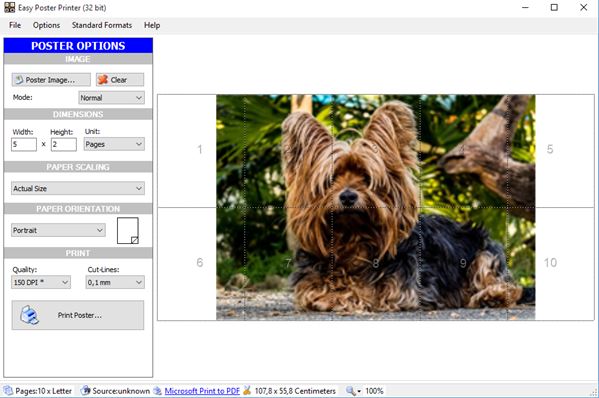The height and width of the screenshot is (398, 599).
Task: Click the Poster Image button
Action: 51,80
